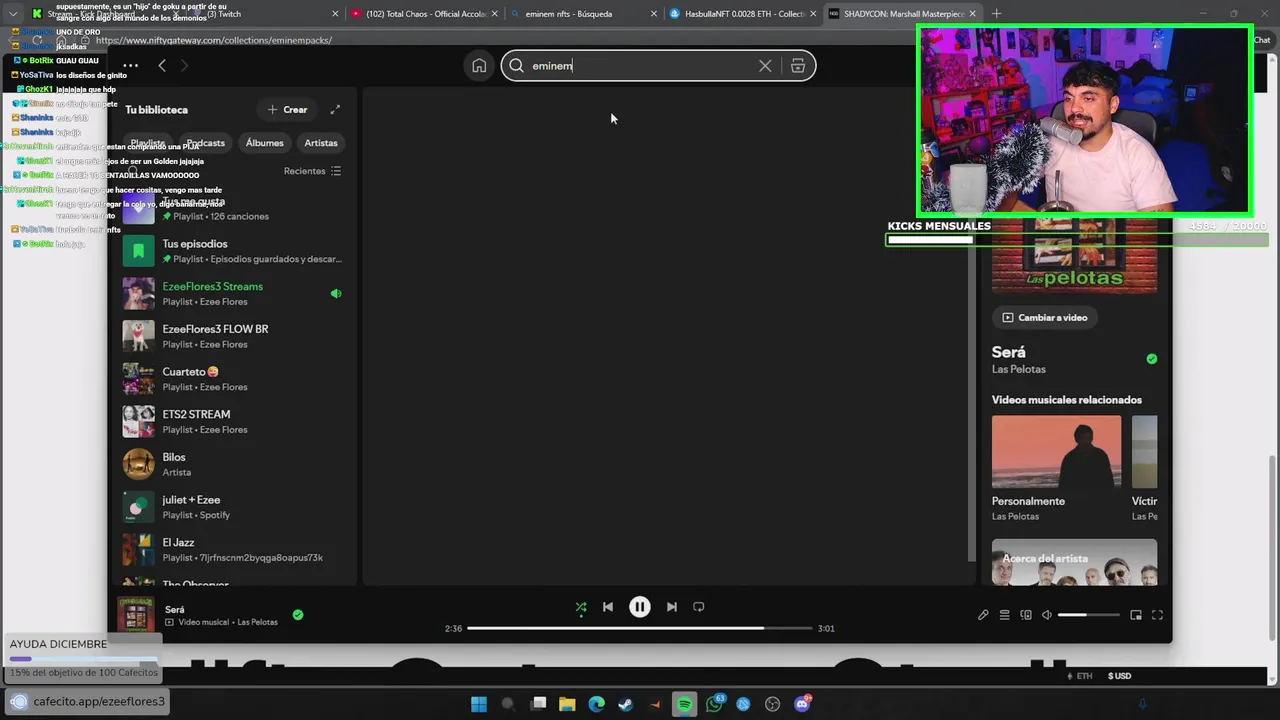This screenshot has width=1280, height=720.
Task: Click the Bilos artist thumbnail
Action: [x=138, y=464]
